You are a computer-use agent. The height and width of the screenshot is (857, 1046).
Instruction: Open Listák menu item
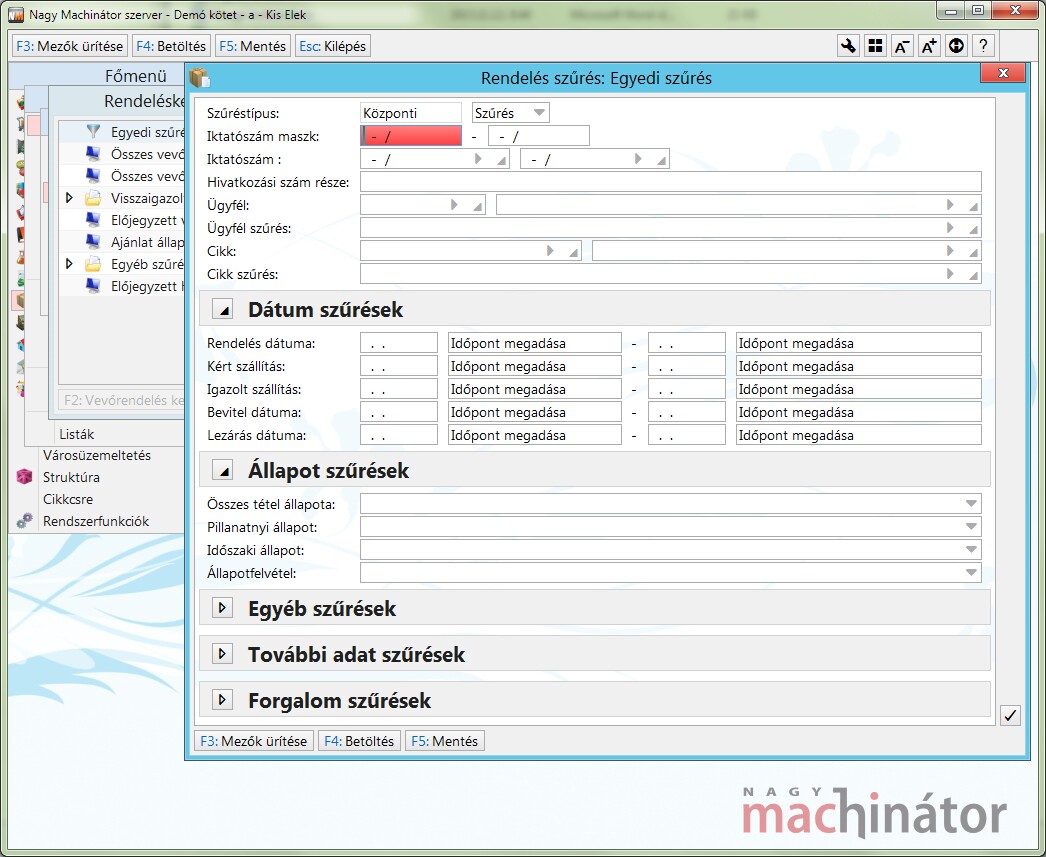77,434
